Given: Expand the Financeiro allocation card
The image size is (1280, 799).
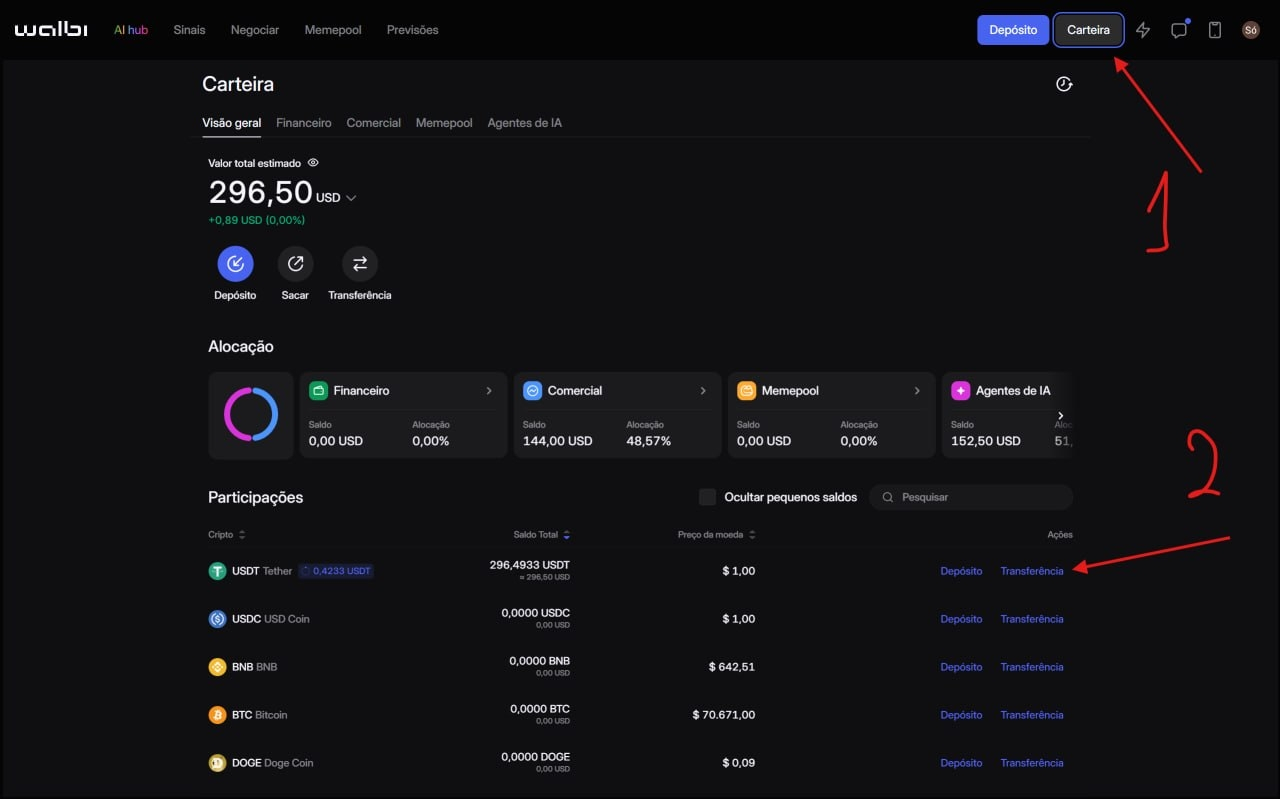Looking at the screenshot, I should pos(489,391).
